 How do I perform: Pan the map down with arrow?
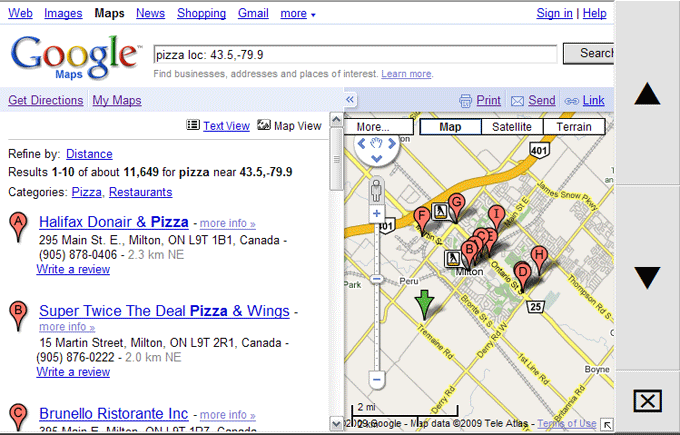376,158
